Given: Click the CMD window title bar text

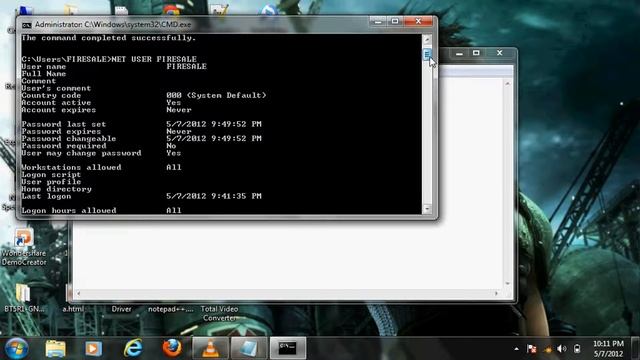Looking at the screenshot, I should 113,24.
